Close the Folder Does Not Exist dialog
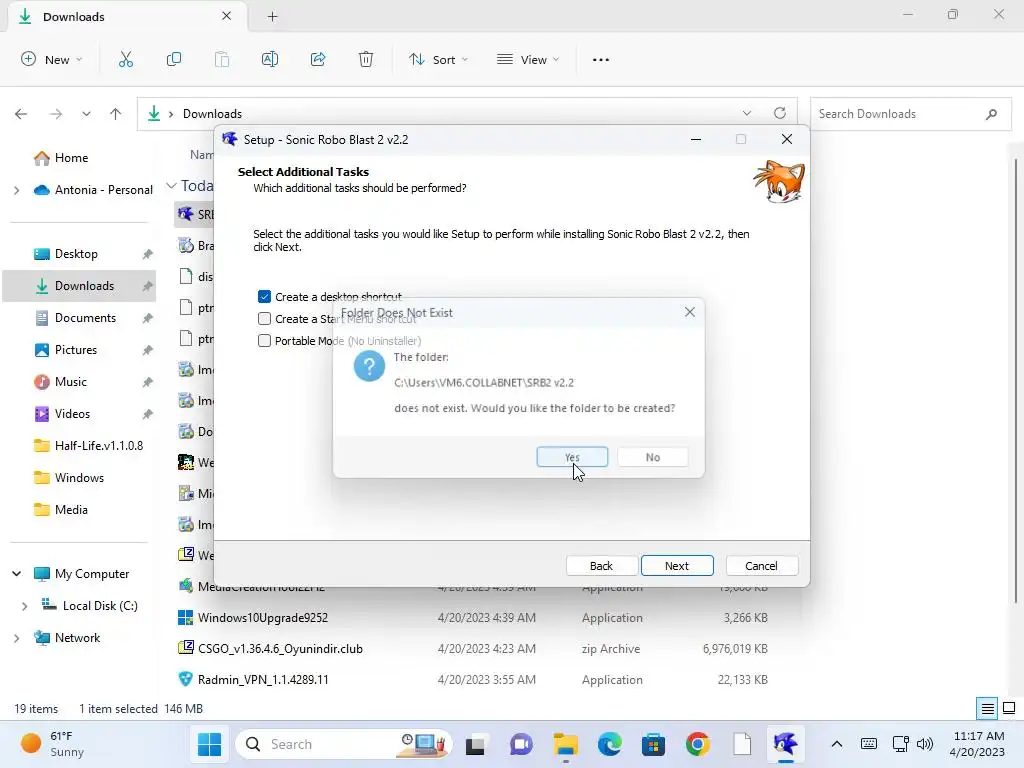 [x=690, y=312]
